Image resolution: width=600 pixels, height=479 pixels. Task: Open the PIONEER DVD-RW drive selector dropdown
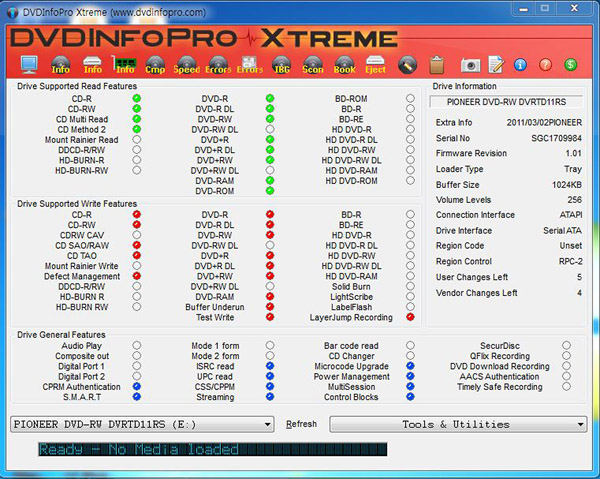(x=142, y=424)
